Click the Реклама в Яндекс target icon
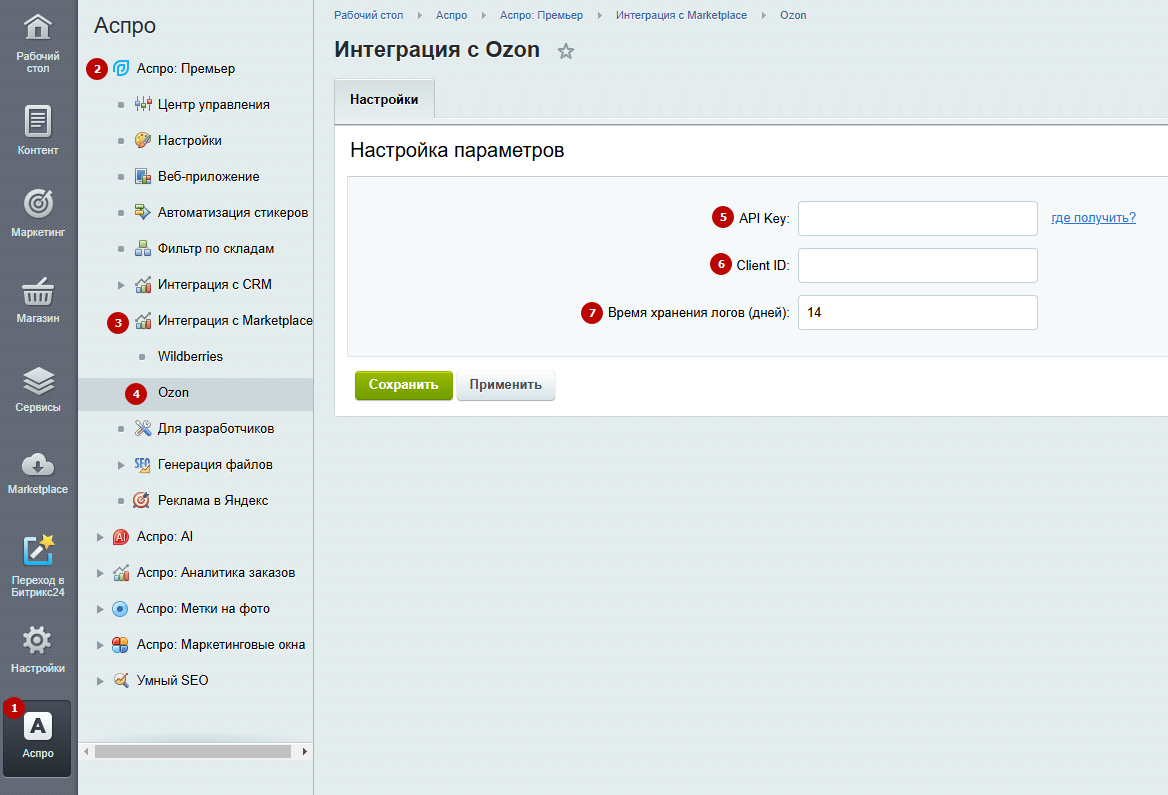Viewport: 1168px width, 795px height. click(x=142, y=501)
